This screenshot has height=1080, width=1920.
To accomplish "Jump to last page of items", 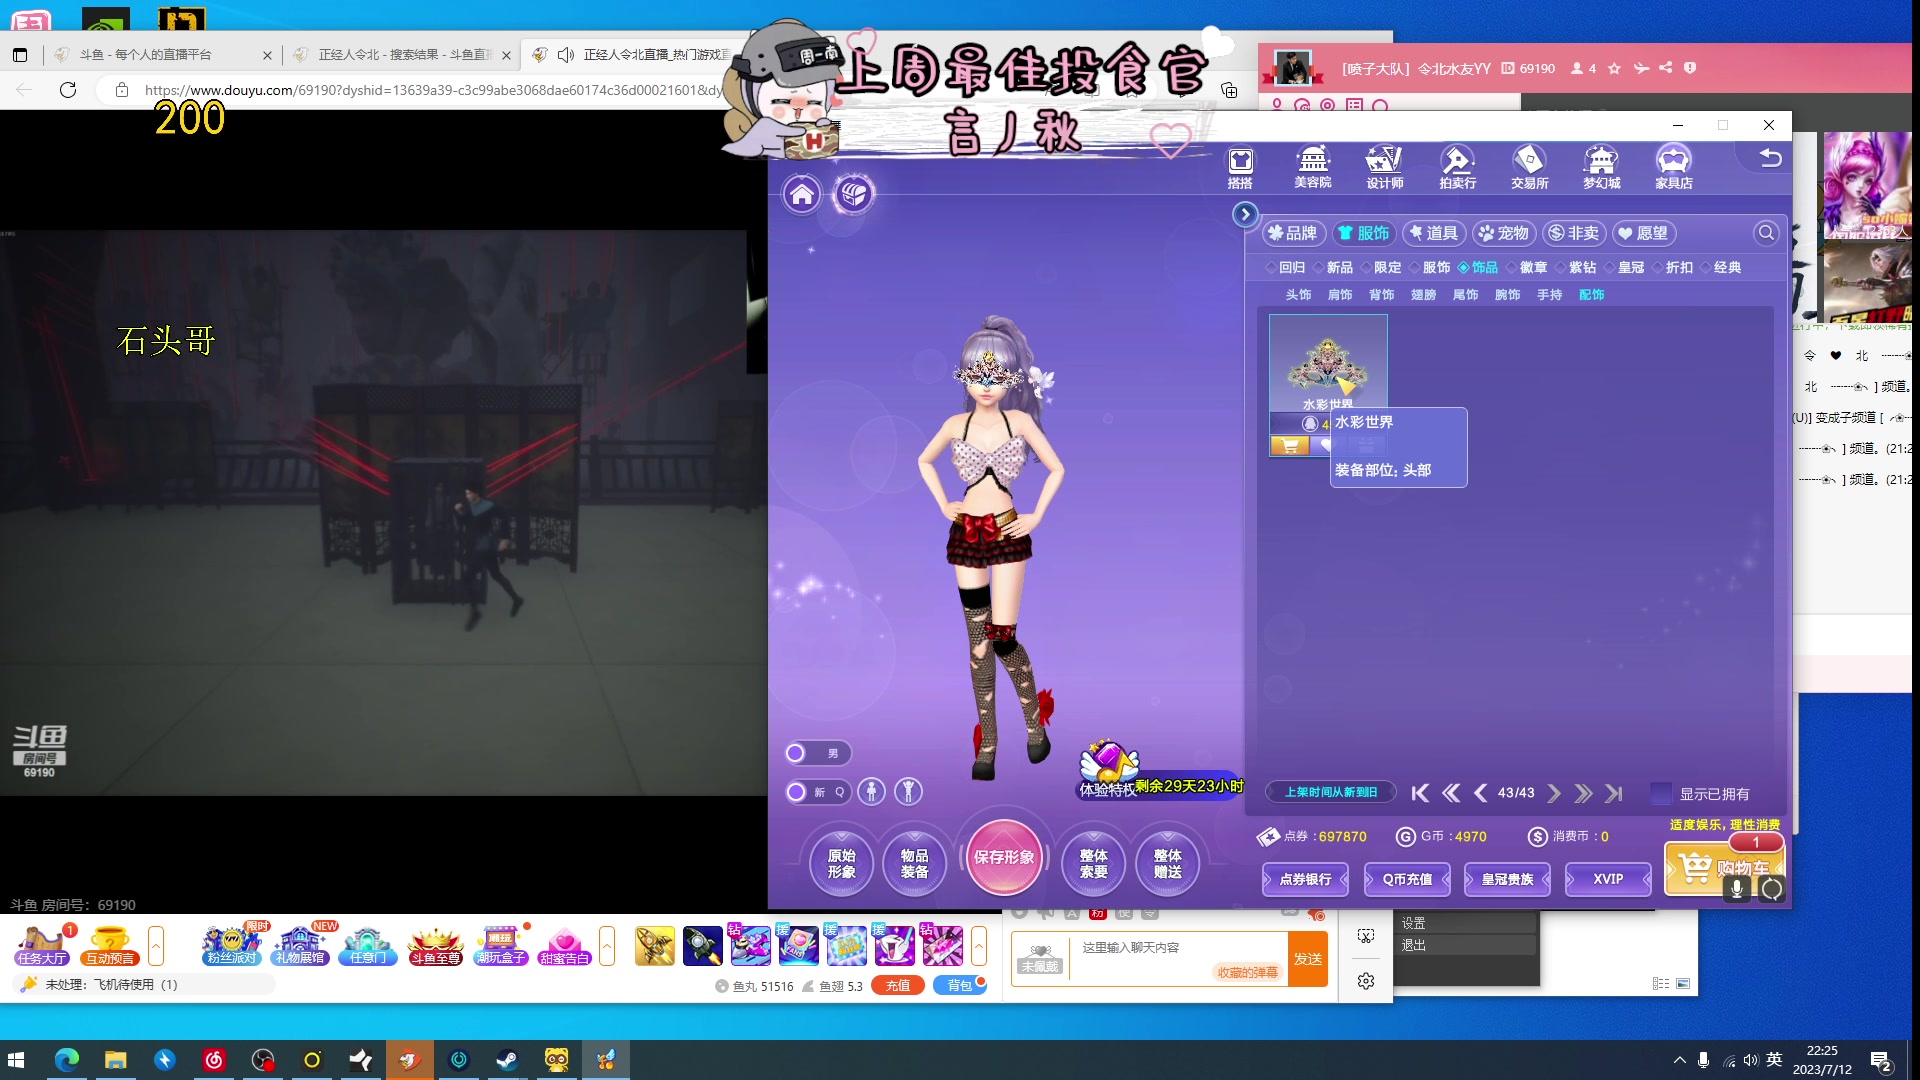I will (x=1613, y=793).
